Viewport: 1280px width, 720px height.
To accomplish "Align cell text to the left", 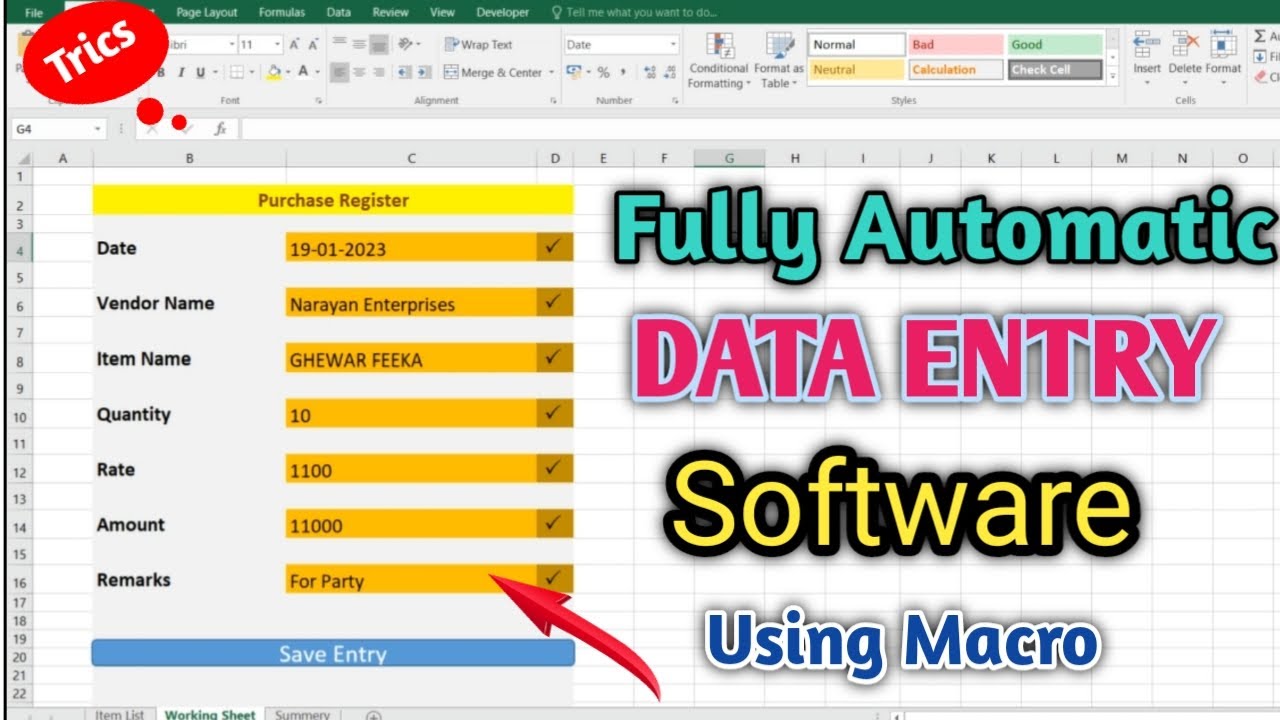I will coord(339,72).
